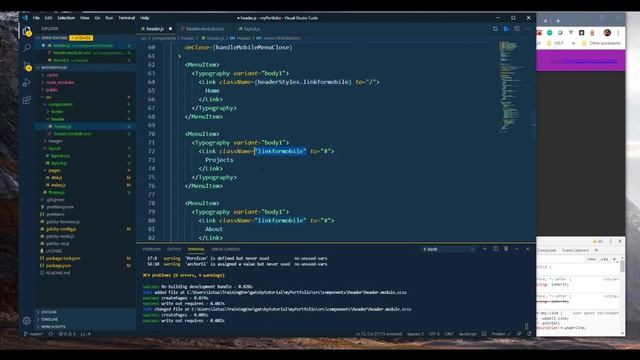640x360 pixels.
Task: Close the terminal panel
Action: (x=527, y=249)
